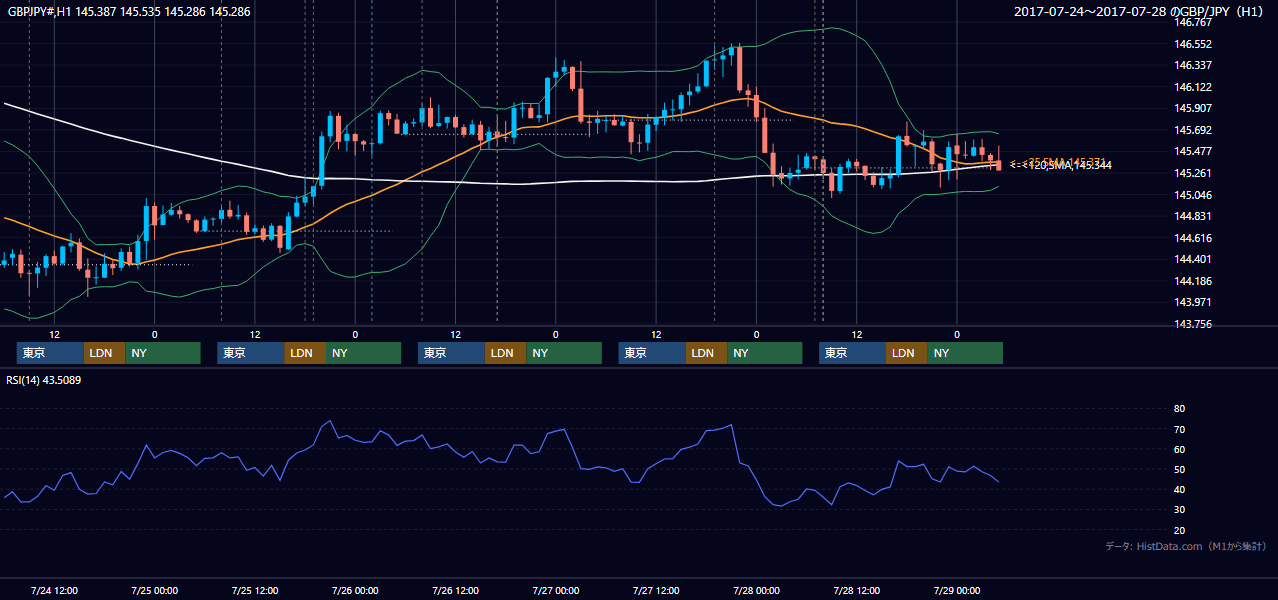
Task: Click the RSI(14) 43.5089 indicator label
Action: [x=44, y=380]
